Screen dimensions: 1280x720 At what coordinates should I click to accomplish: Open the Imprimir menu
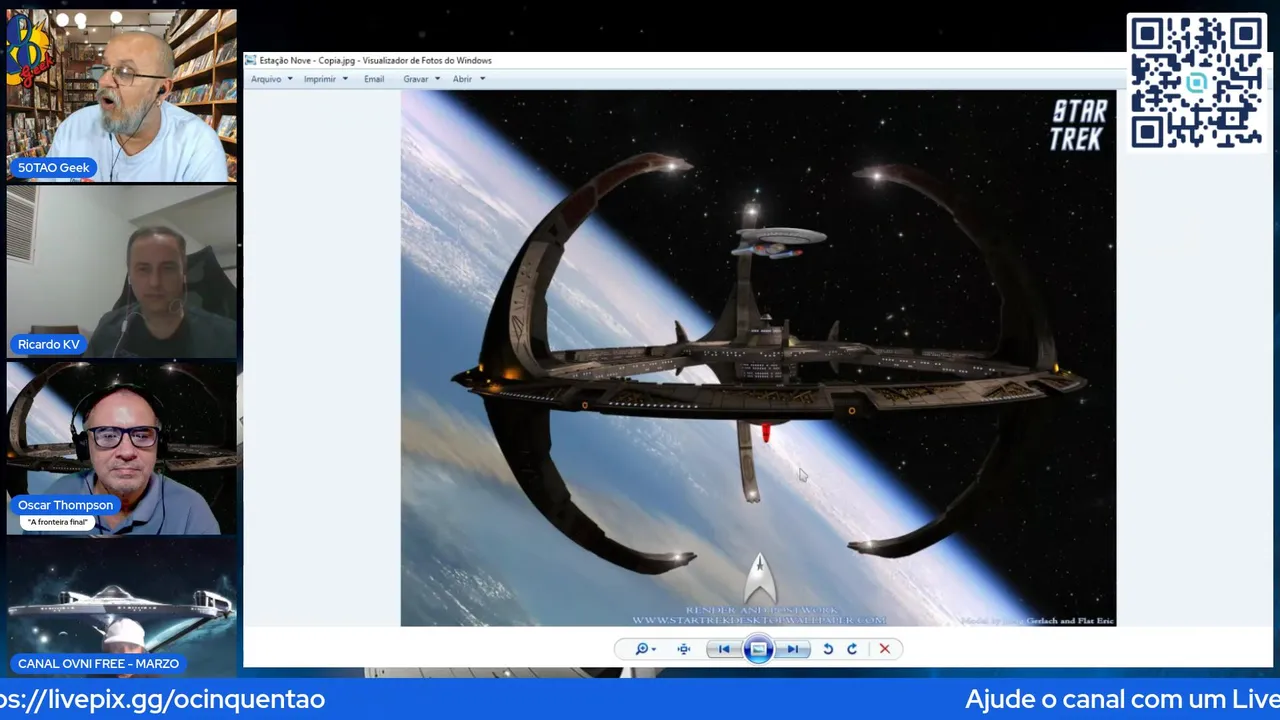[325, 79]
